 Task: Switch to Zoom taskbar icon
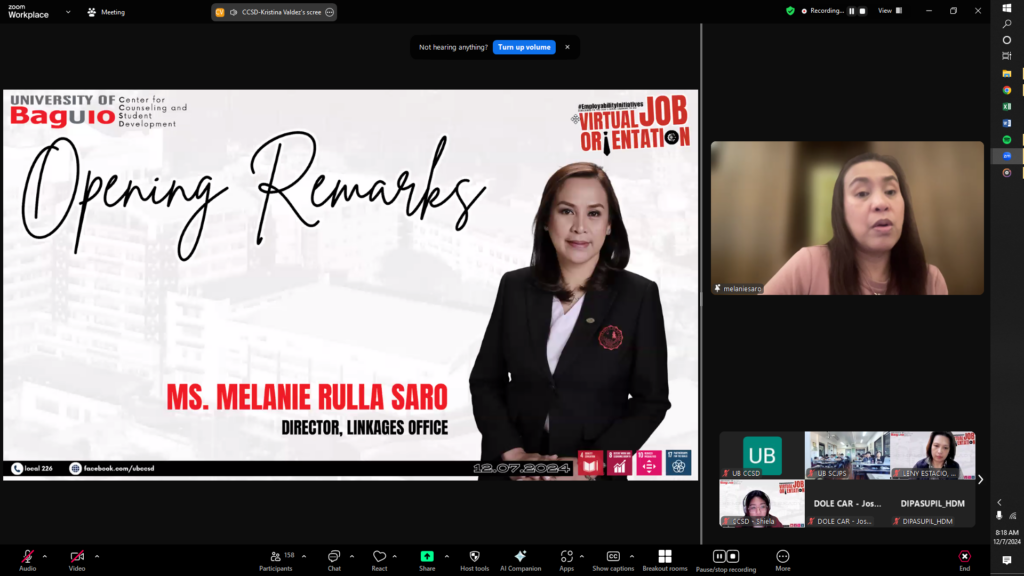pos(1007,156)
